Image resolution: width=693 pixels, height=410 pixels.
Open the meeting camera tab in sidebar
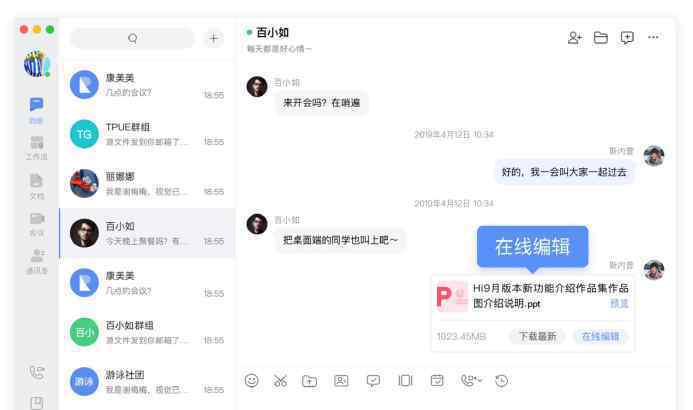click(x=37, y=224)
